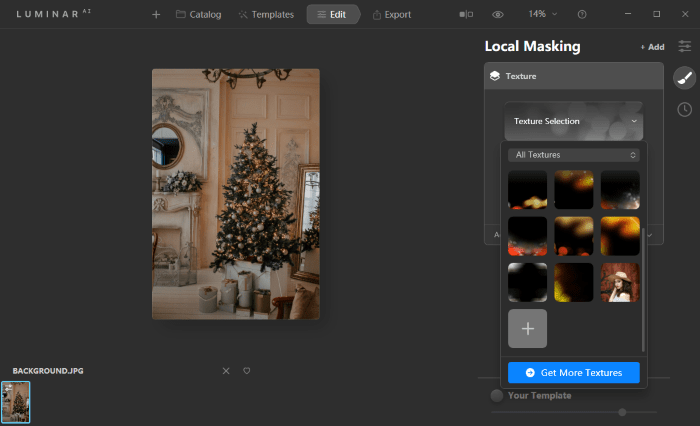Select the top-right dark sparkle texture
Screen dimensions: 700x426
[x=620, y=190]
